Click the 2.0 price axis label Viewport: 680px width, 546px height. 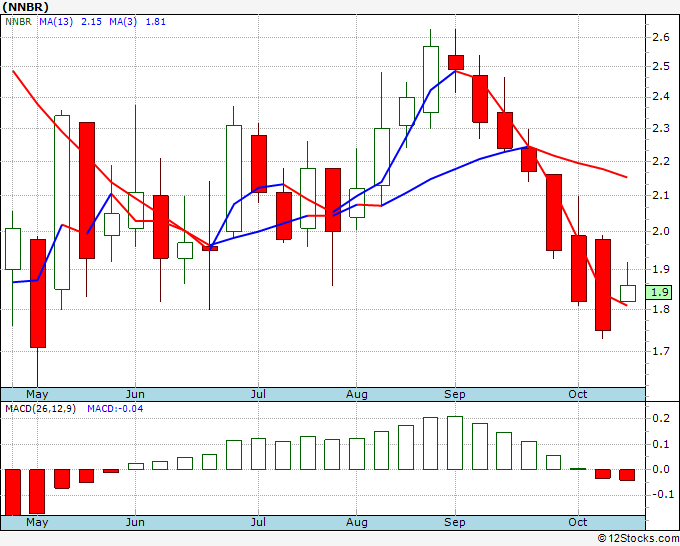pos(661,231)
